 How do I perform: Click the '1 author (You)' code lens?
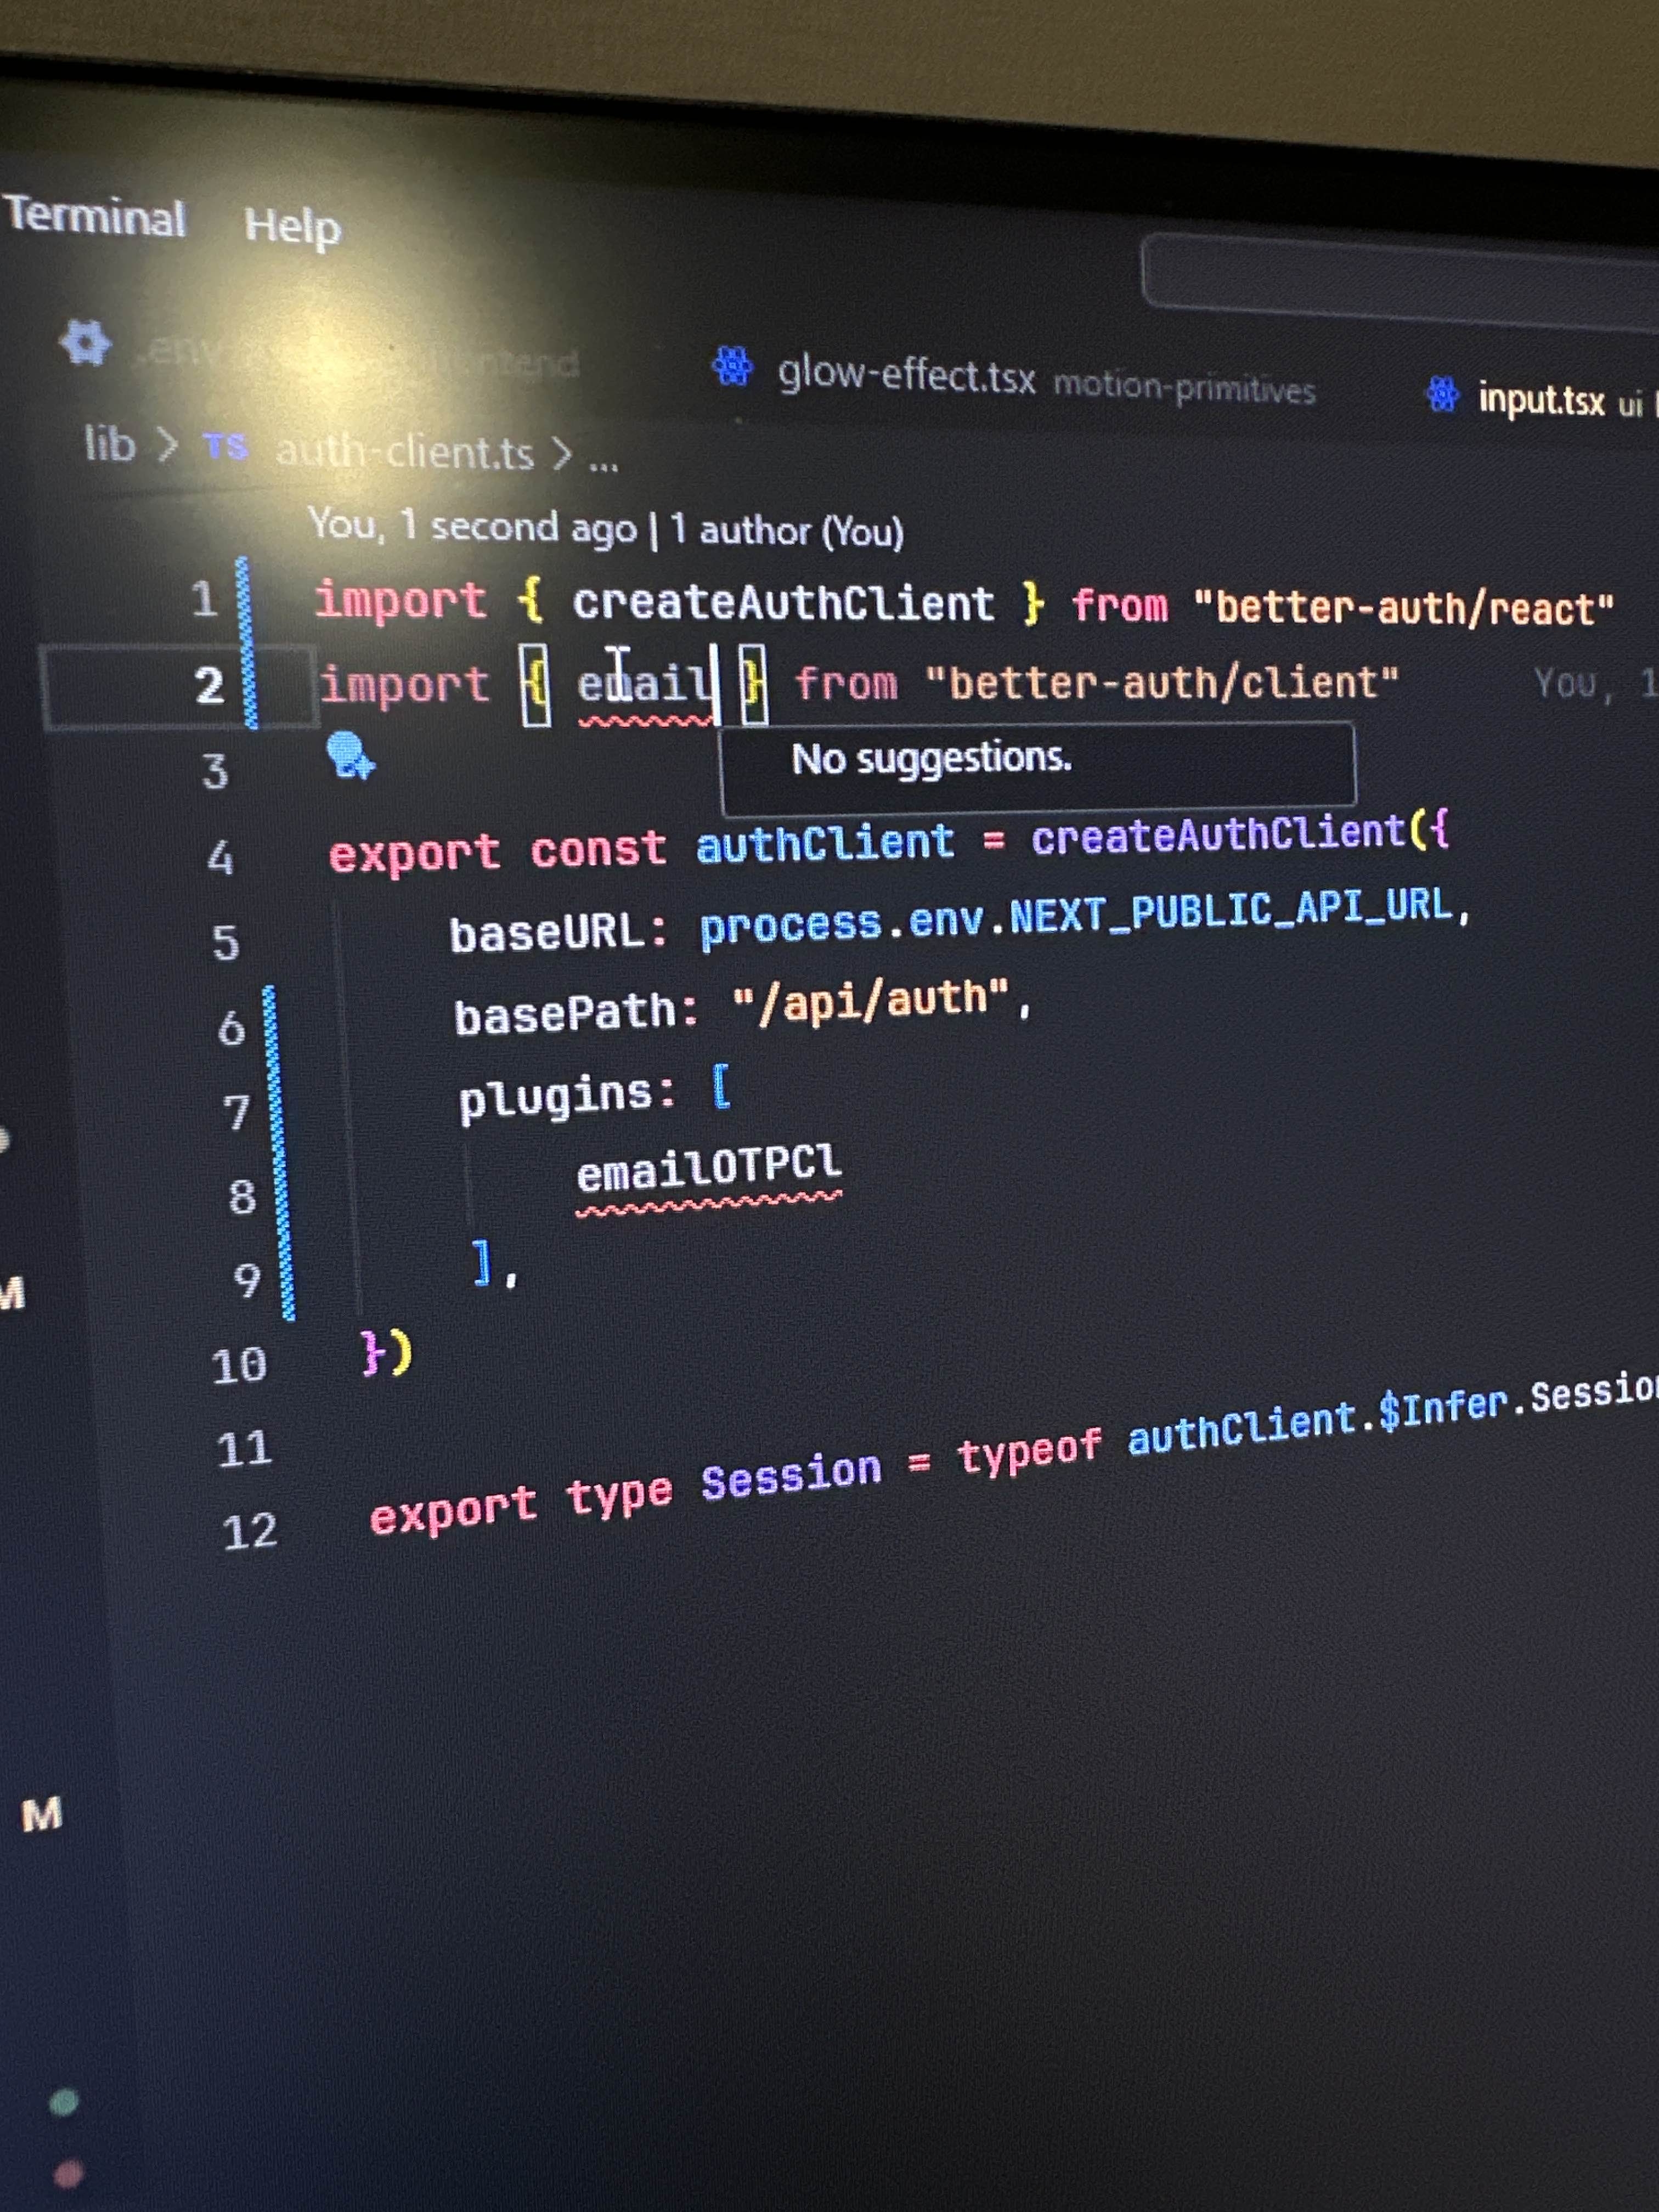point(786,530)
